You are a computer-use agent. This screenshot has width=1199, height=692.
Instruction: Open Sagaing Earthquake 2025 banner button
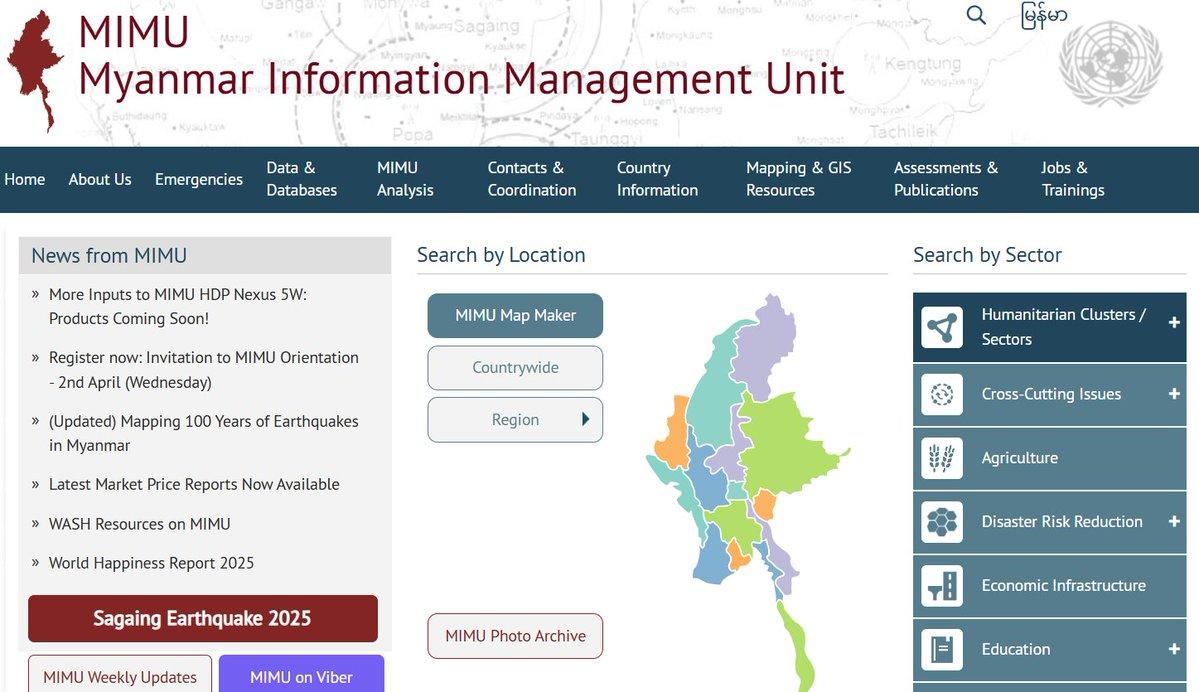coord(203,619)
